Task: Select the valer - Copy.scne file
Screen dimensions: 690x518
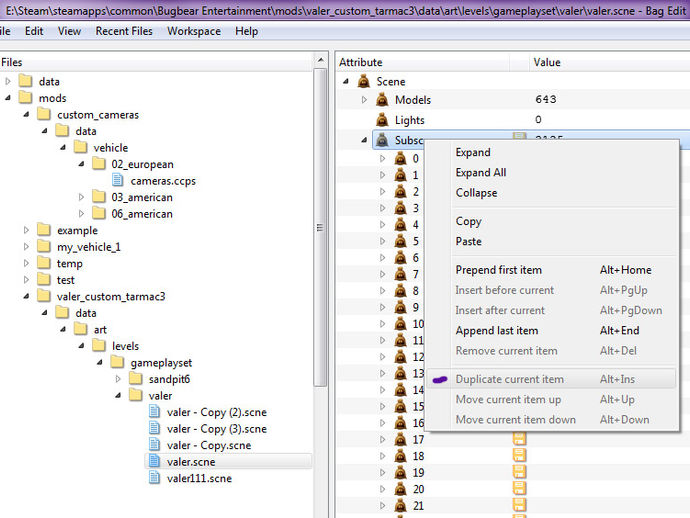Action: pos(209,445)
